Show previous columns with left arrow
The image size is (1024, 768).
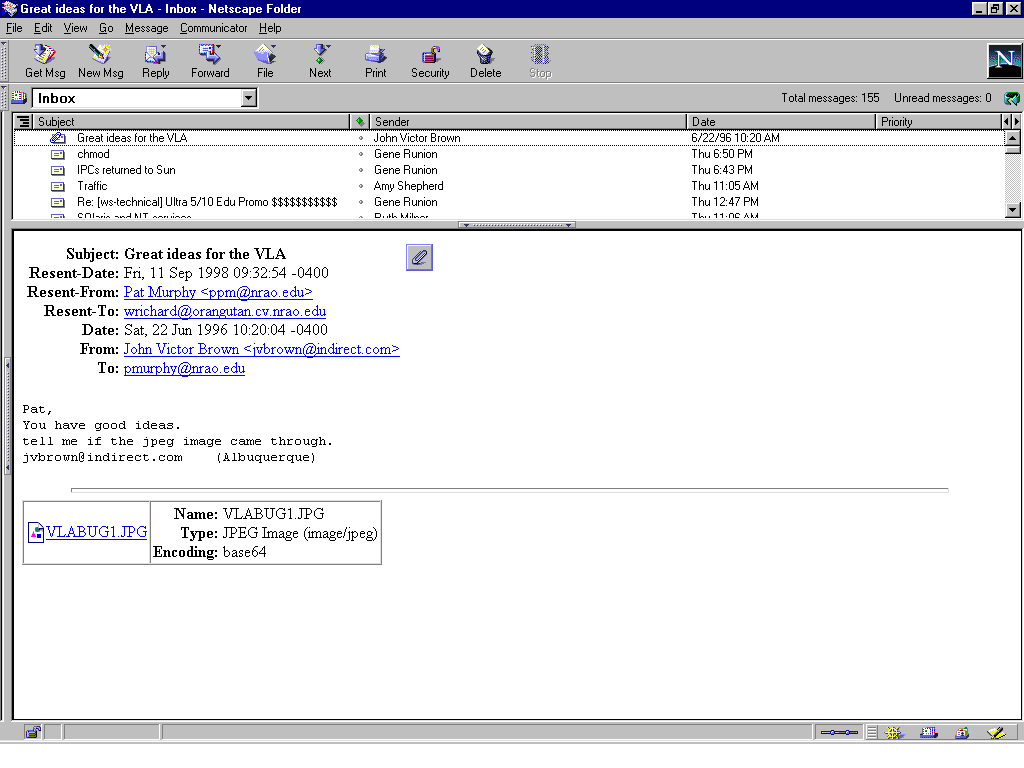(1006, 121)
